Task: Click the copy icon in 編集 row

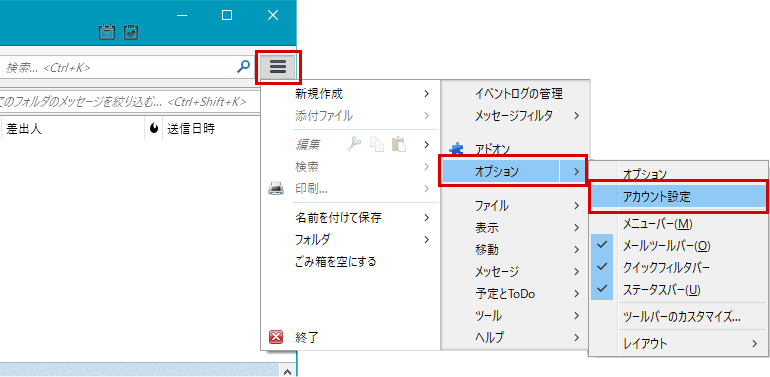Action: click(x=377, y=144)
